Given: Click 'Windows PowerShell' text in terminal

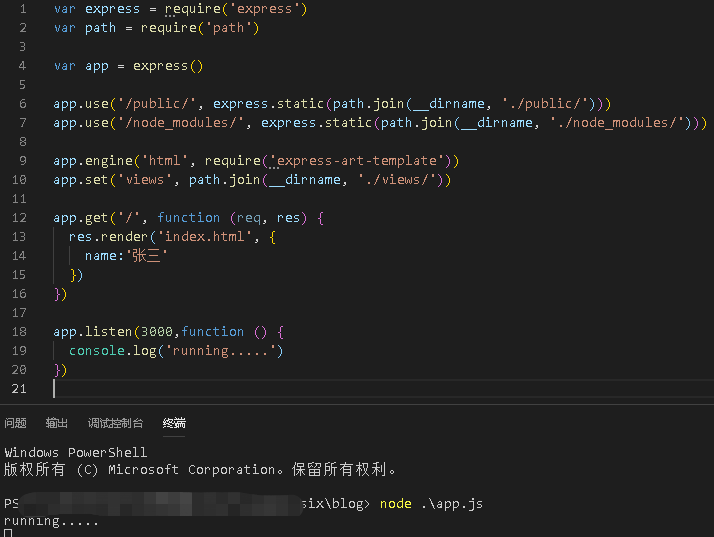Looking at the screenshot, I should pyautogui.click(x=76, y=452).
